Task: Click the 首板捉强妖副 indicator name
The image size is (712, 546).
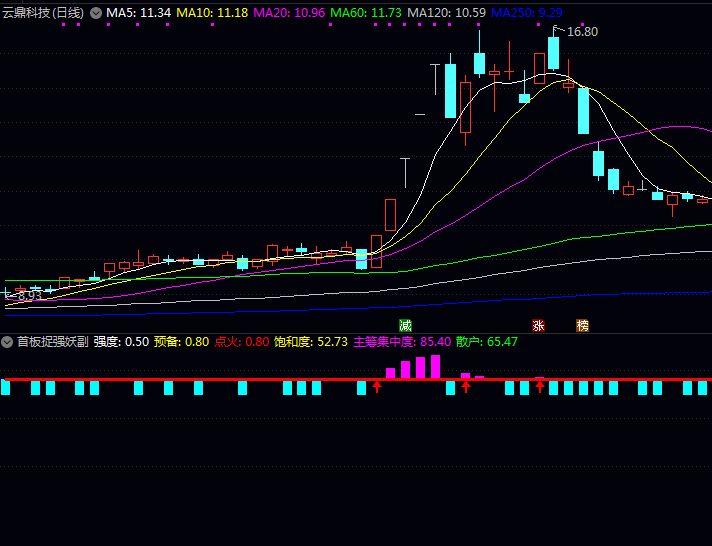Action: pos(52,342)
